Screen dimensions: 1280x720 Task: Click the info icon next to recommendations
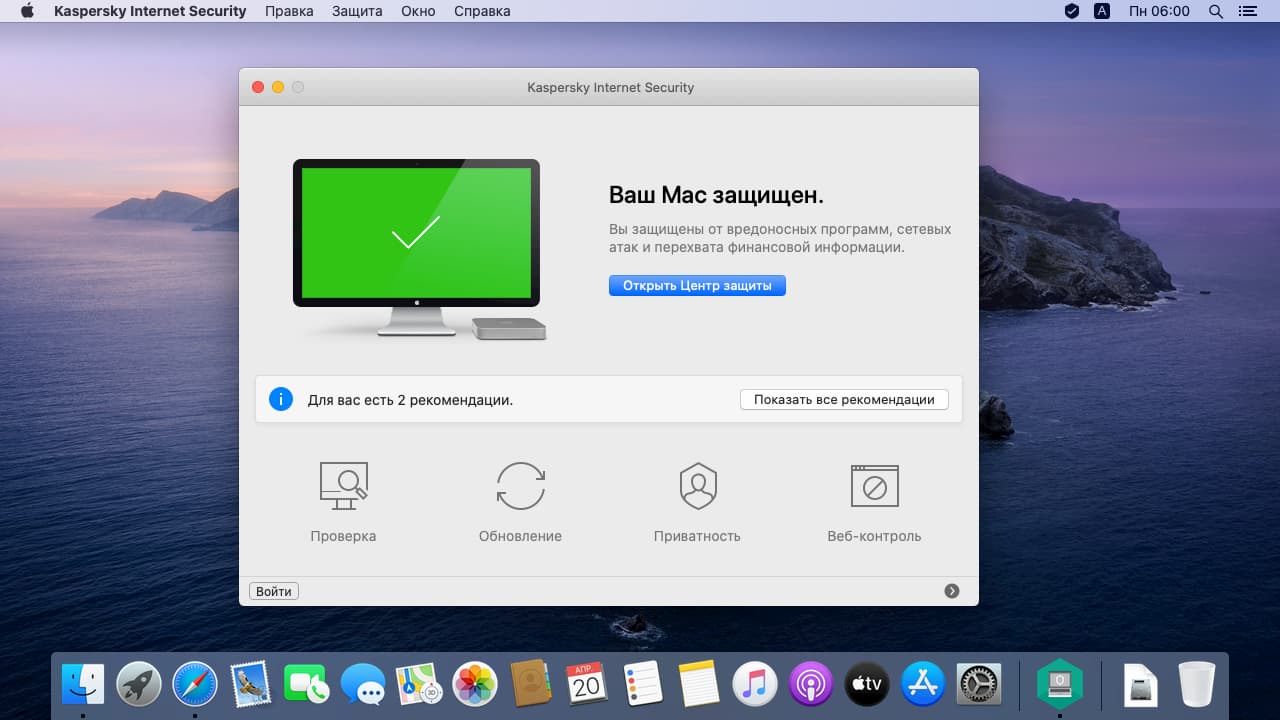(281, 399)
